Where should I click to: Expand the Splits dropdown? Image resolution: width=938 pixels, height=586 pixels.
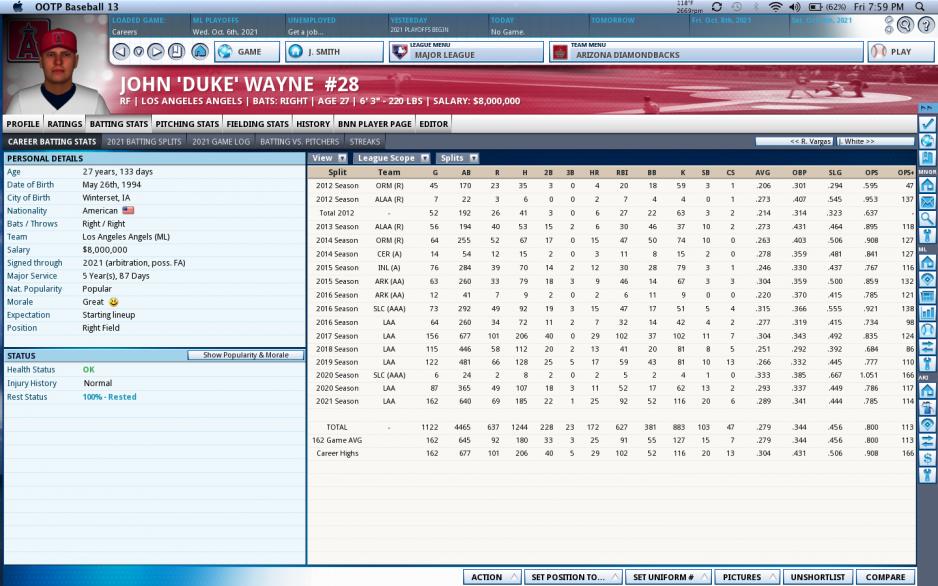(x=458, y=158)
